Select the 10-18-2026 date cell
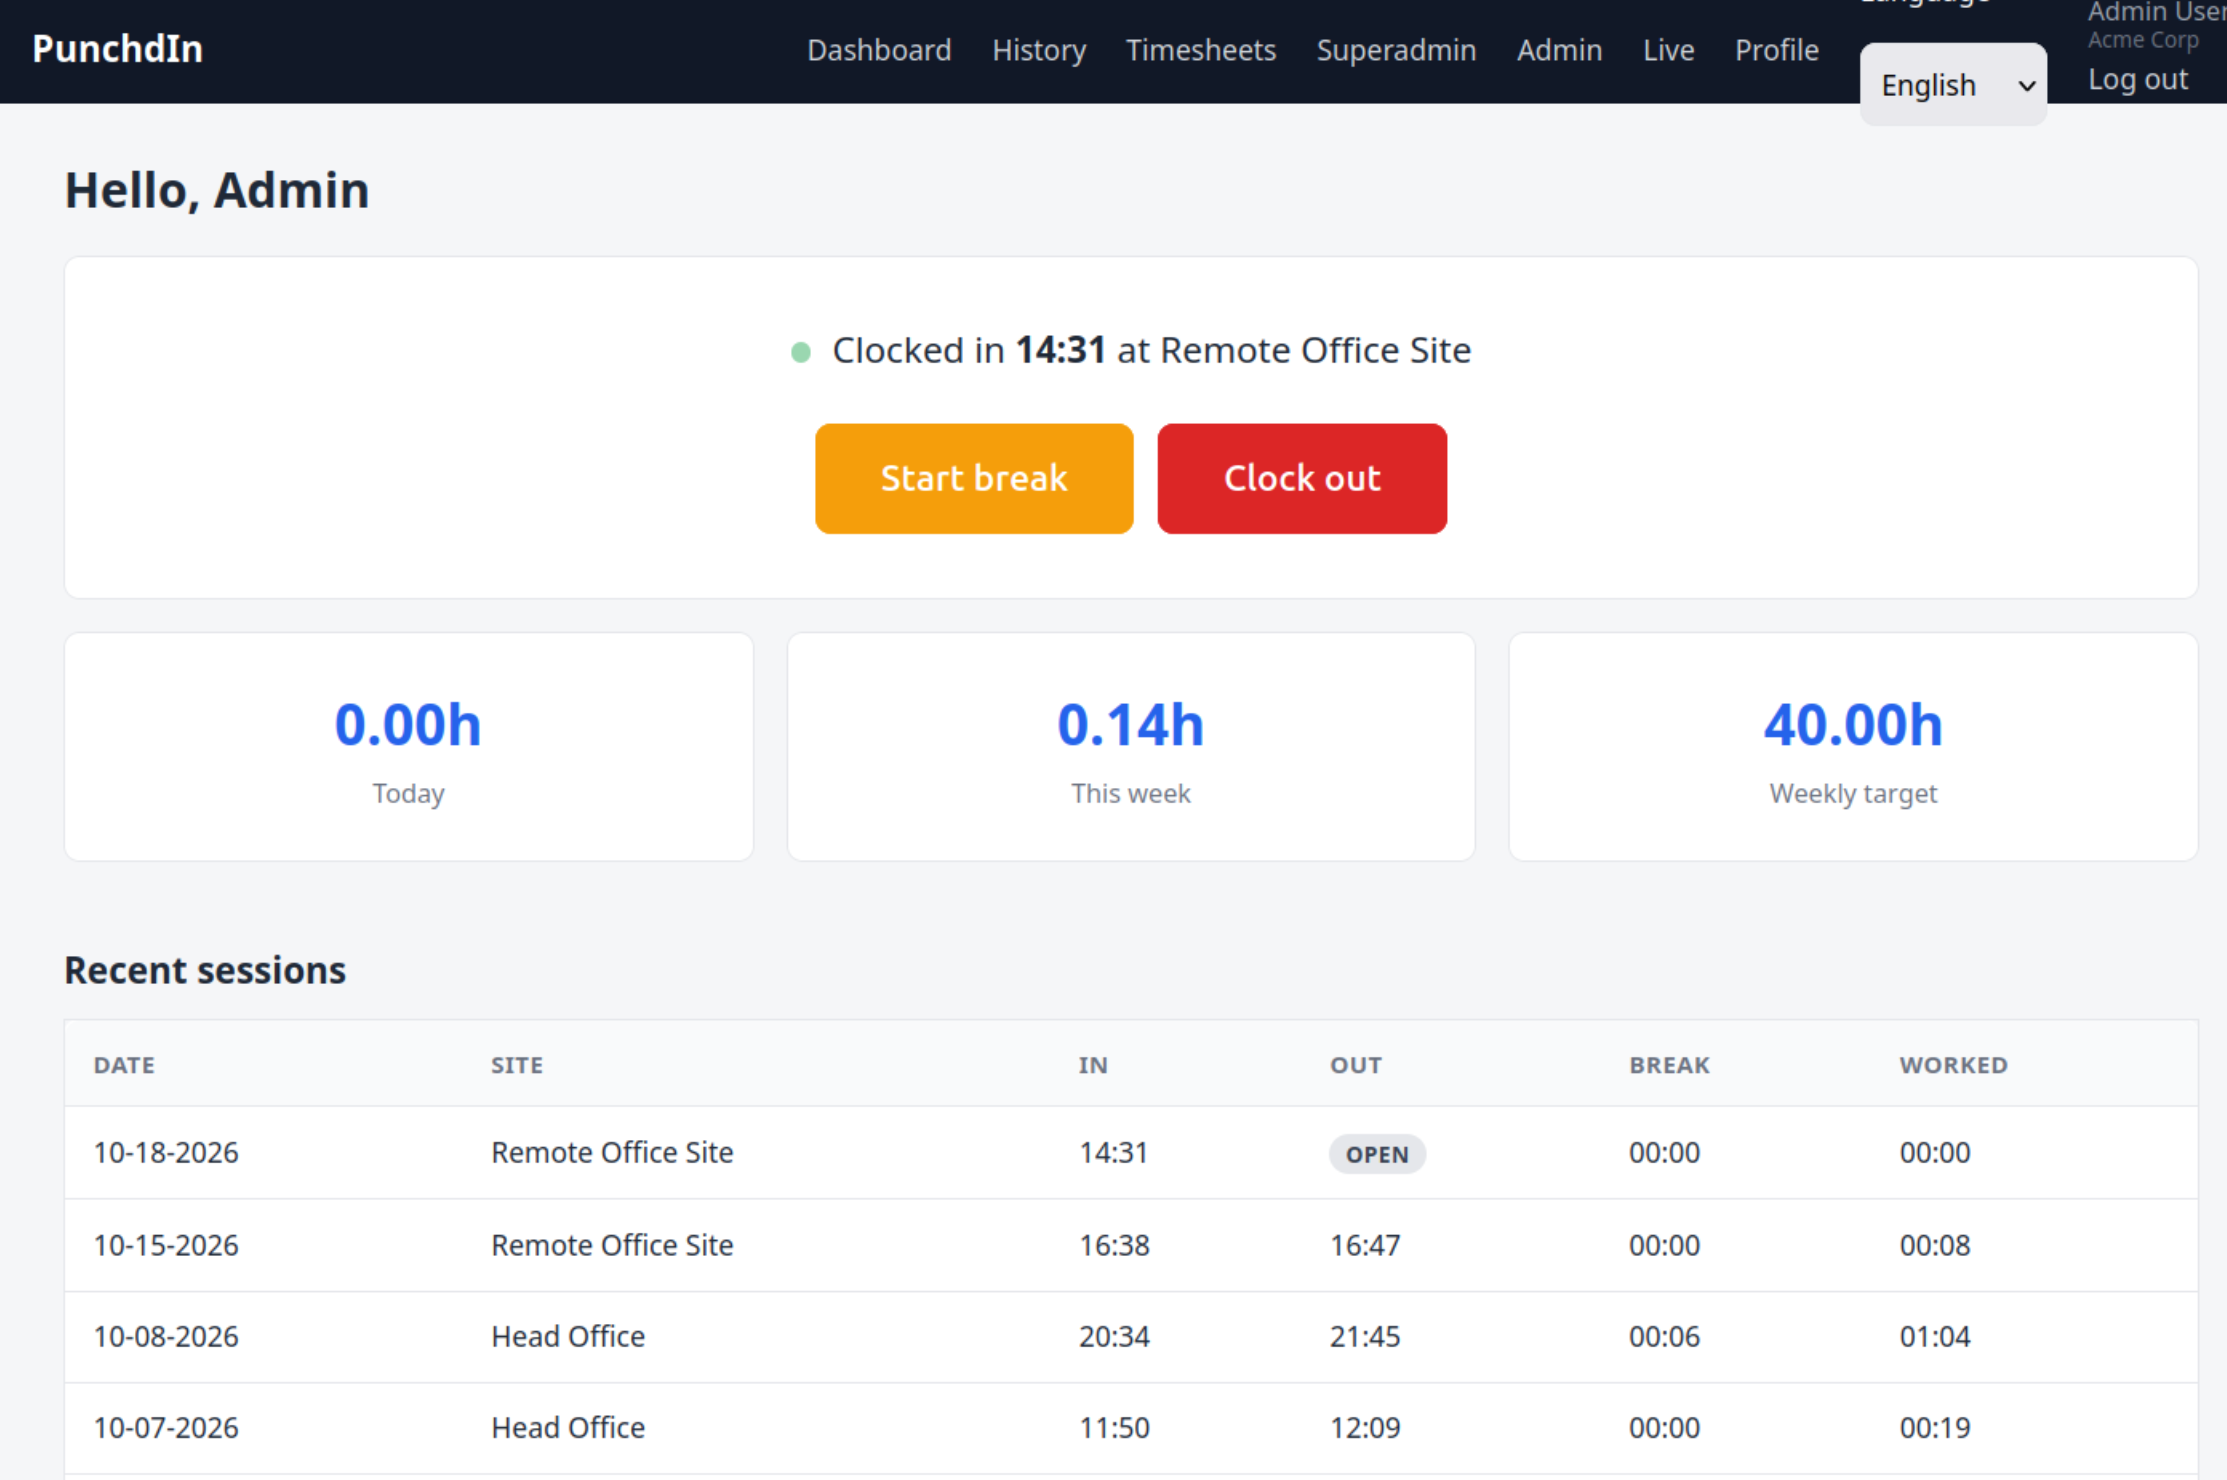 pos(166,1152)
